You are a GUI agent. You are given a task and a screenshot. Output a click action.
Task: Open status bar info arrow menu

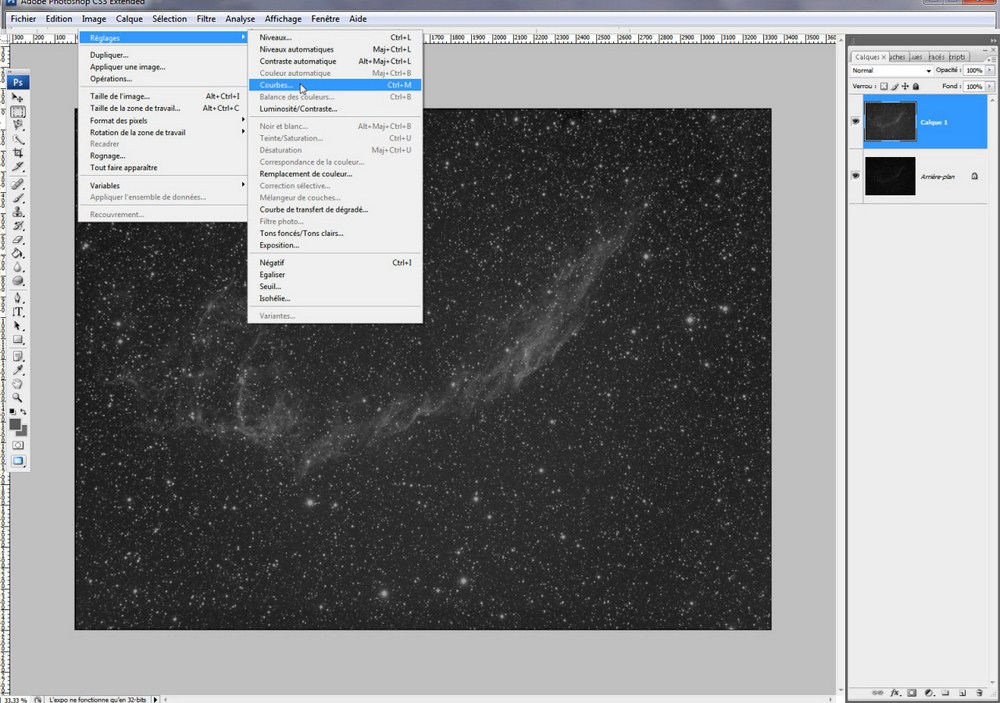pos(155,700)
